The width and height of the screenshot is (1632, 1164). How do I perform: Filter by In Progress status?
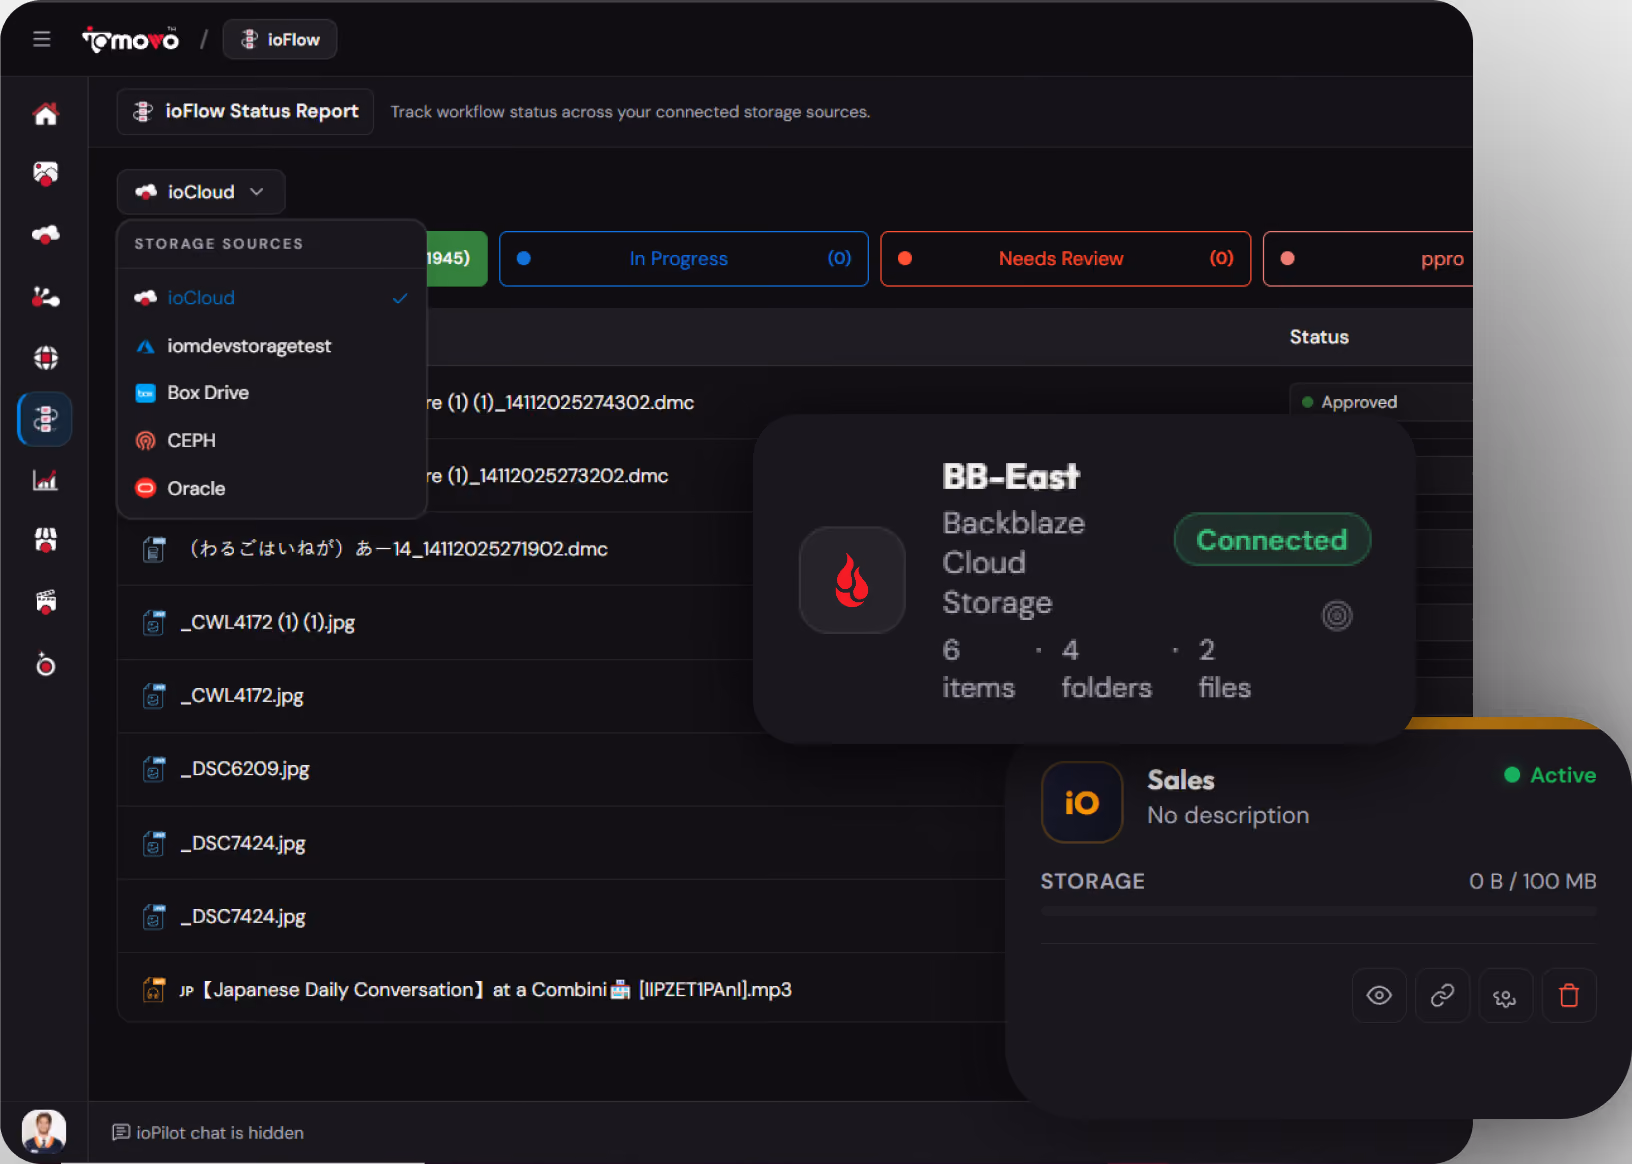coord(684,259)
